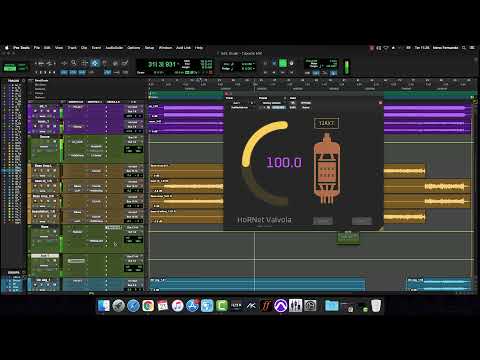Open the Setup menu
Image resolution: width=480 pixels, height=360 pixels.
(149, 48)
